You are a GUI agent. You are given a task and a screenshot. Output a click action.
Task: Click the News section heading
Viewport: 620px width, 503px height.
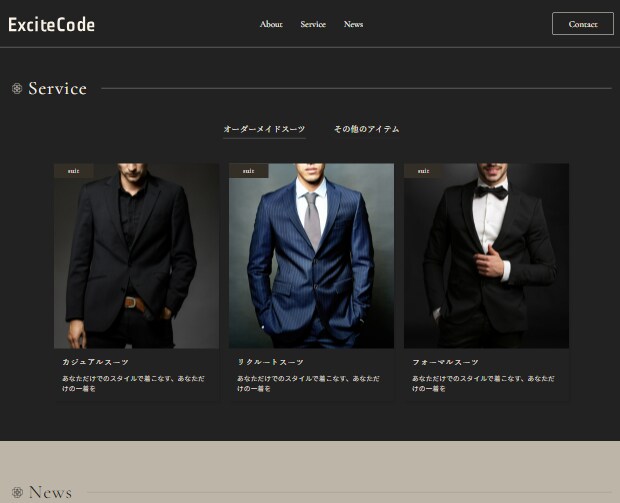[x=50, y=493]
